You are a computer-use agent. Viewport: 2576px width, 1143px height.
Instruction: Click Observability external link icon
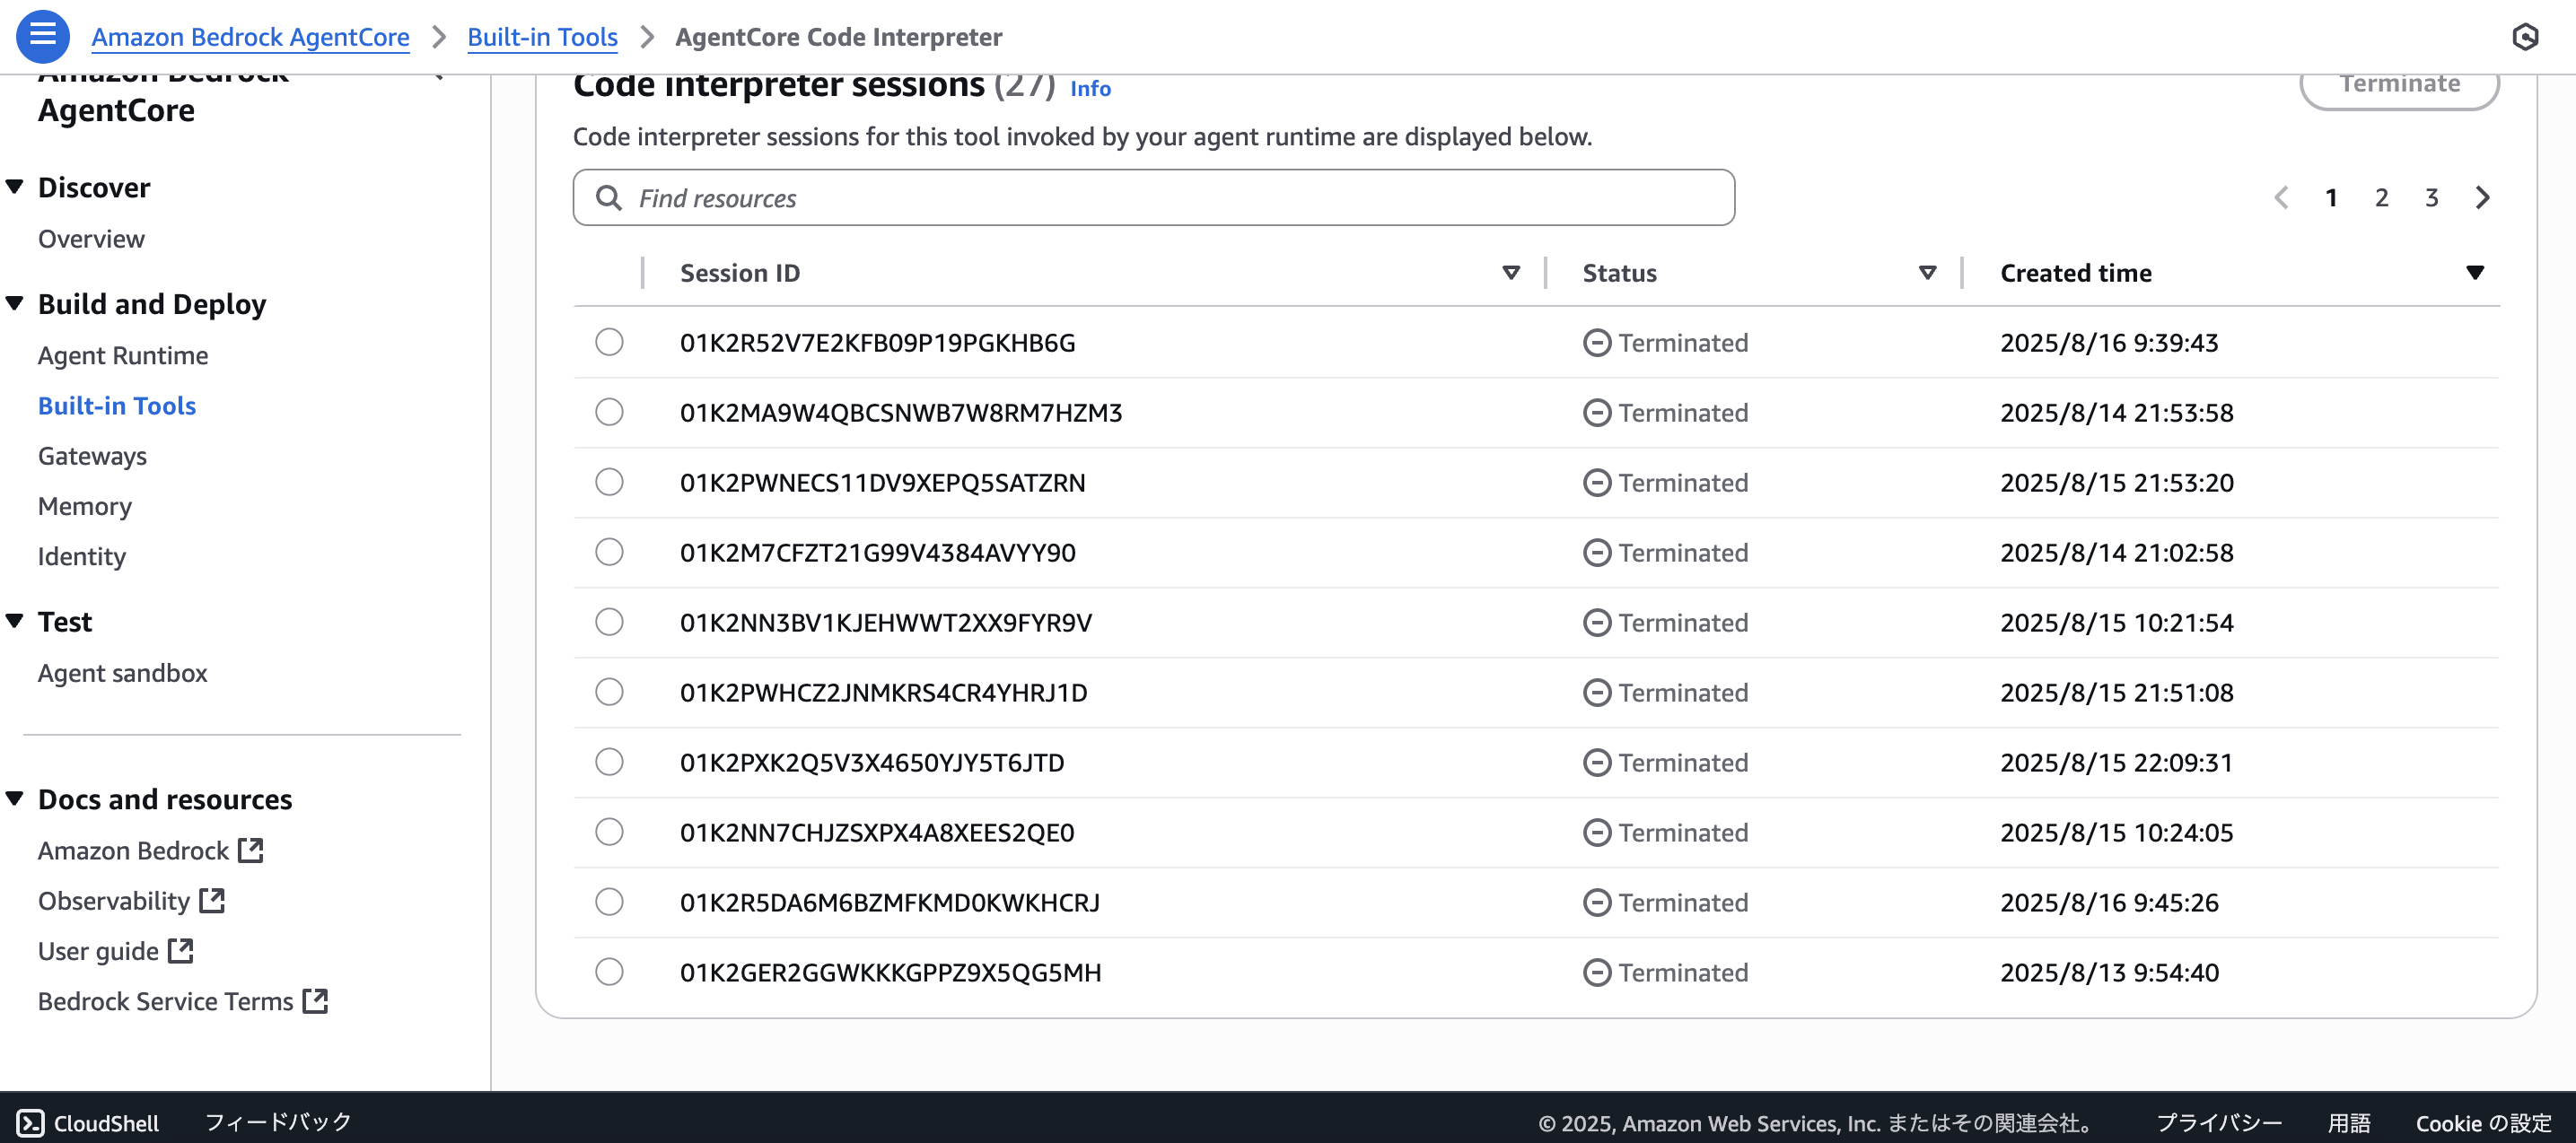212,900
